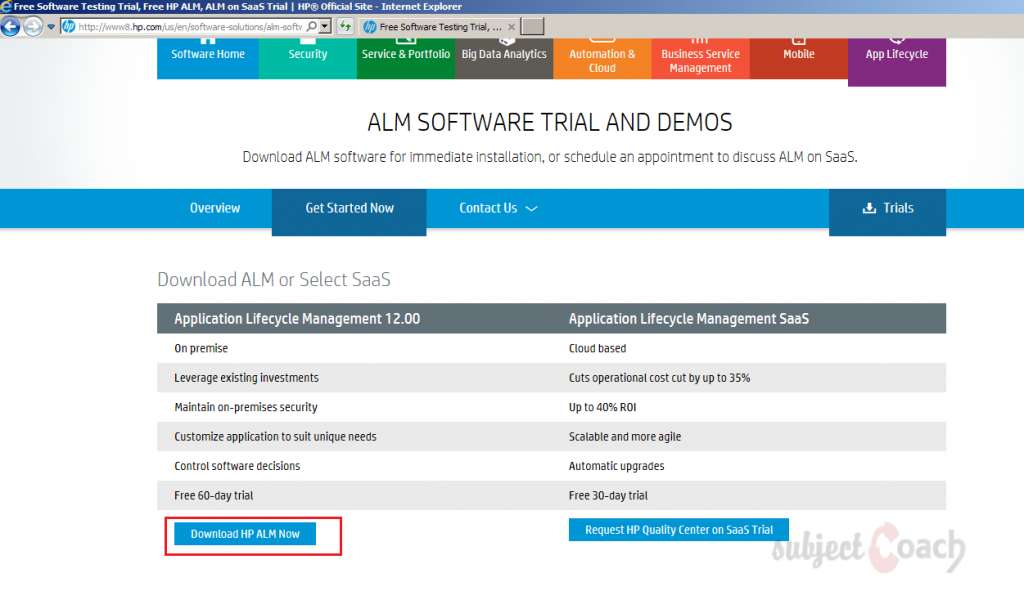Click the Internet Explorer logo in title bar
This screenshot has height=591, width=1024.
[6, 7]
